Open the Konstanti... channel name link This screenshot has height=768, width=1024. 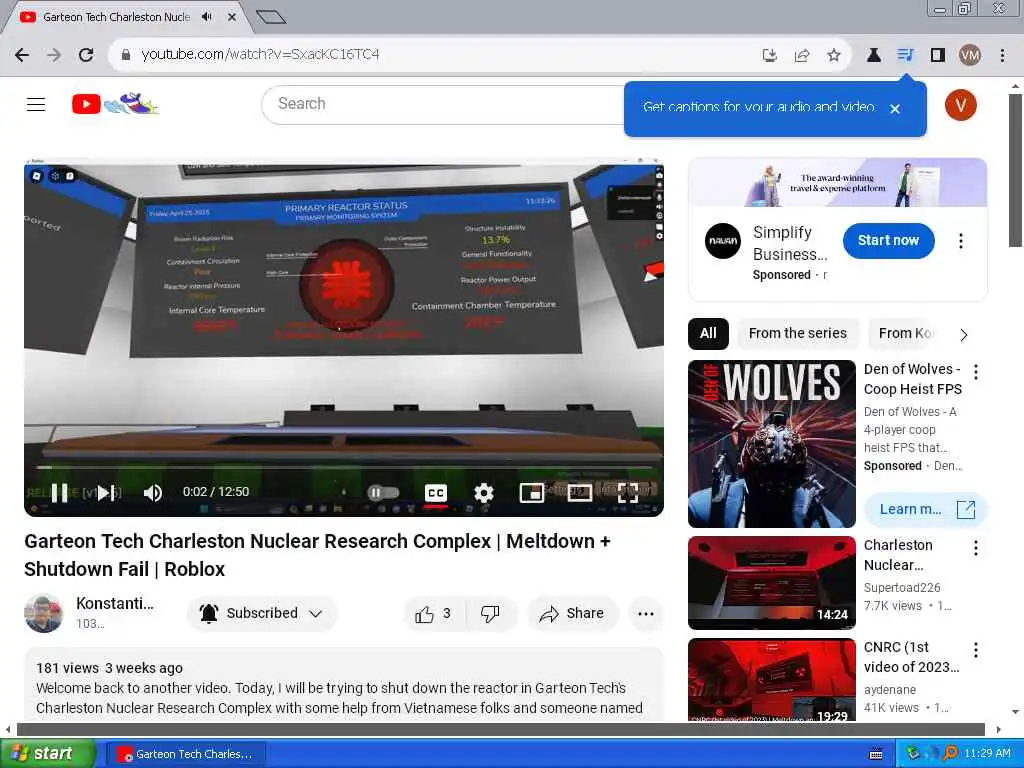[115, 603]
